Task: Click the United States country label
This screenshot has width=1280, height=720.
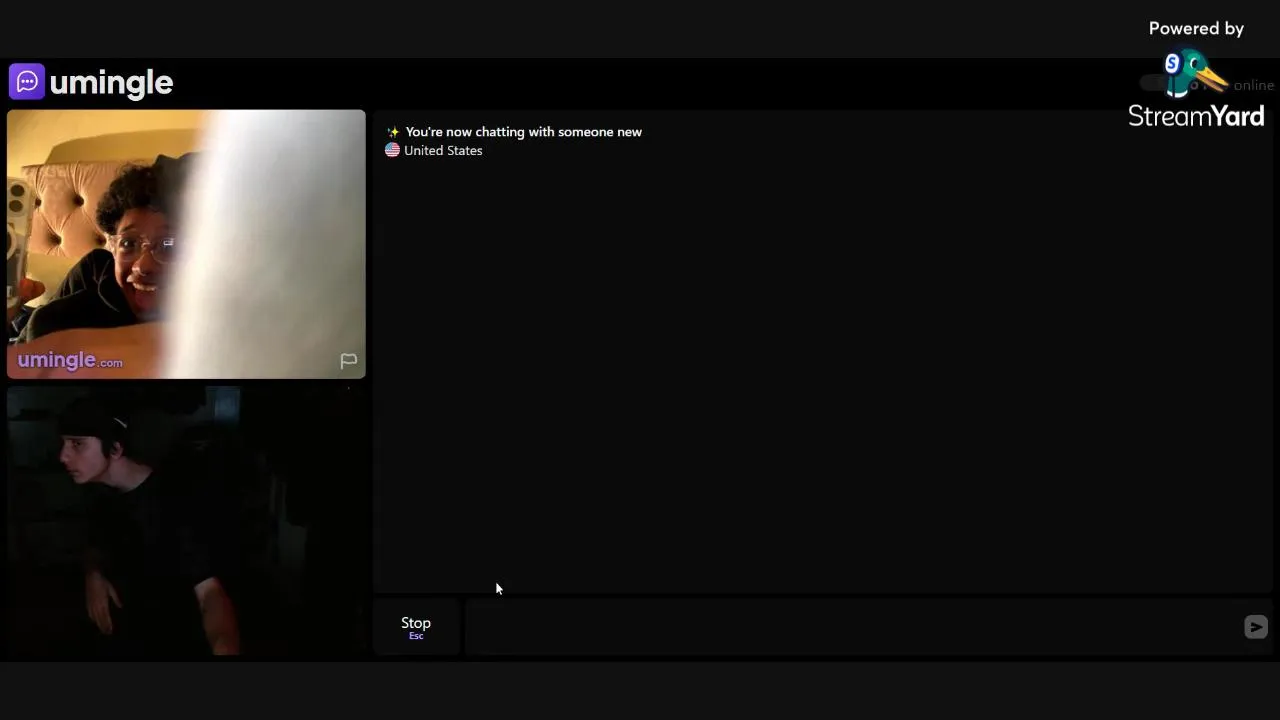Action: click(443, 150)
